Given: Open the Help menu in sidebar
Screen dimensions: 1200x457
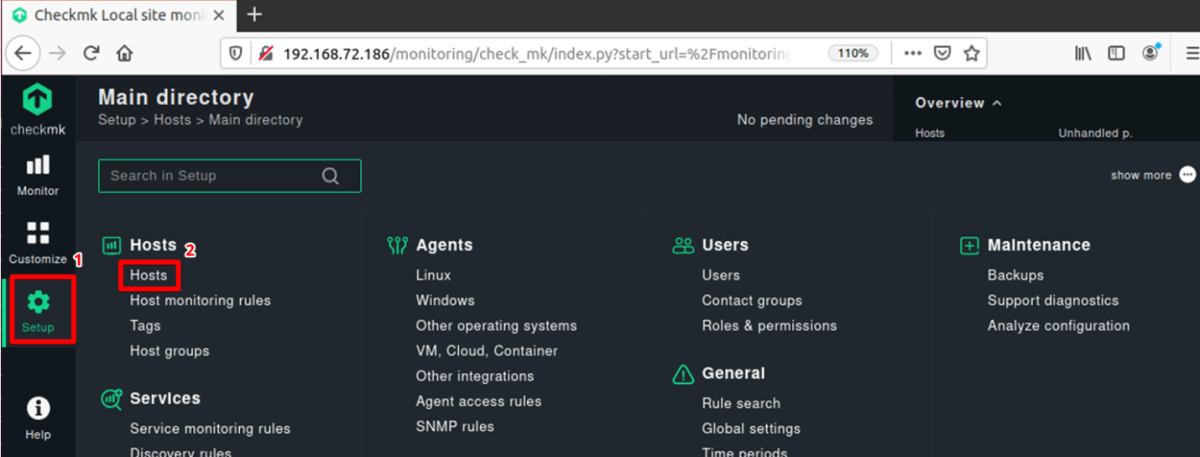Looking at the screenshot, I should click(37, 418).
